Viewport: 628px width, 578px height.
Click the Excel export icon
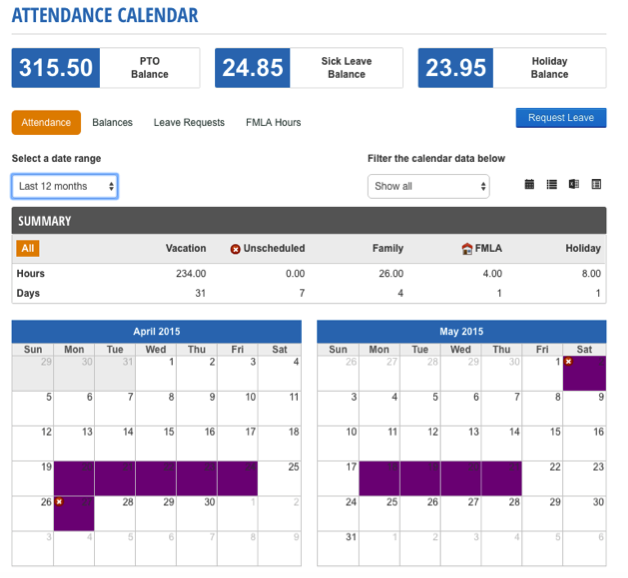[573, 185]
